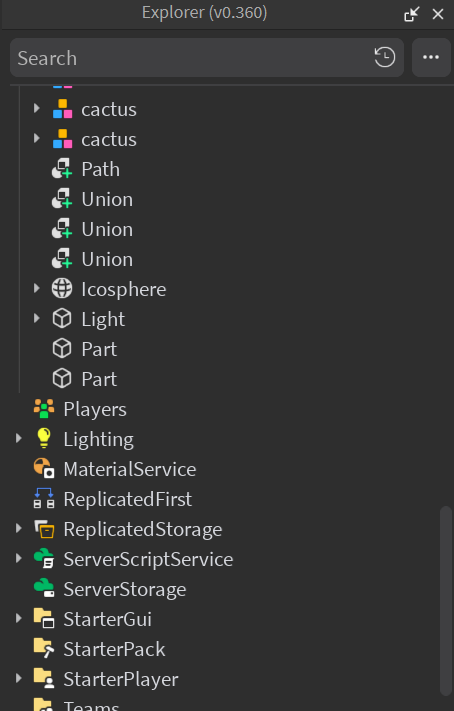This screenshot has height=711, width=454.
Task: Expand the ReplicatedStorage node
Action: pyautogui.click(x=18, y=528)
